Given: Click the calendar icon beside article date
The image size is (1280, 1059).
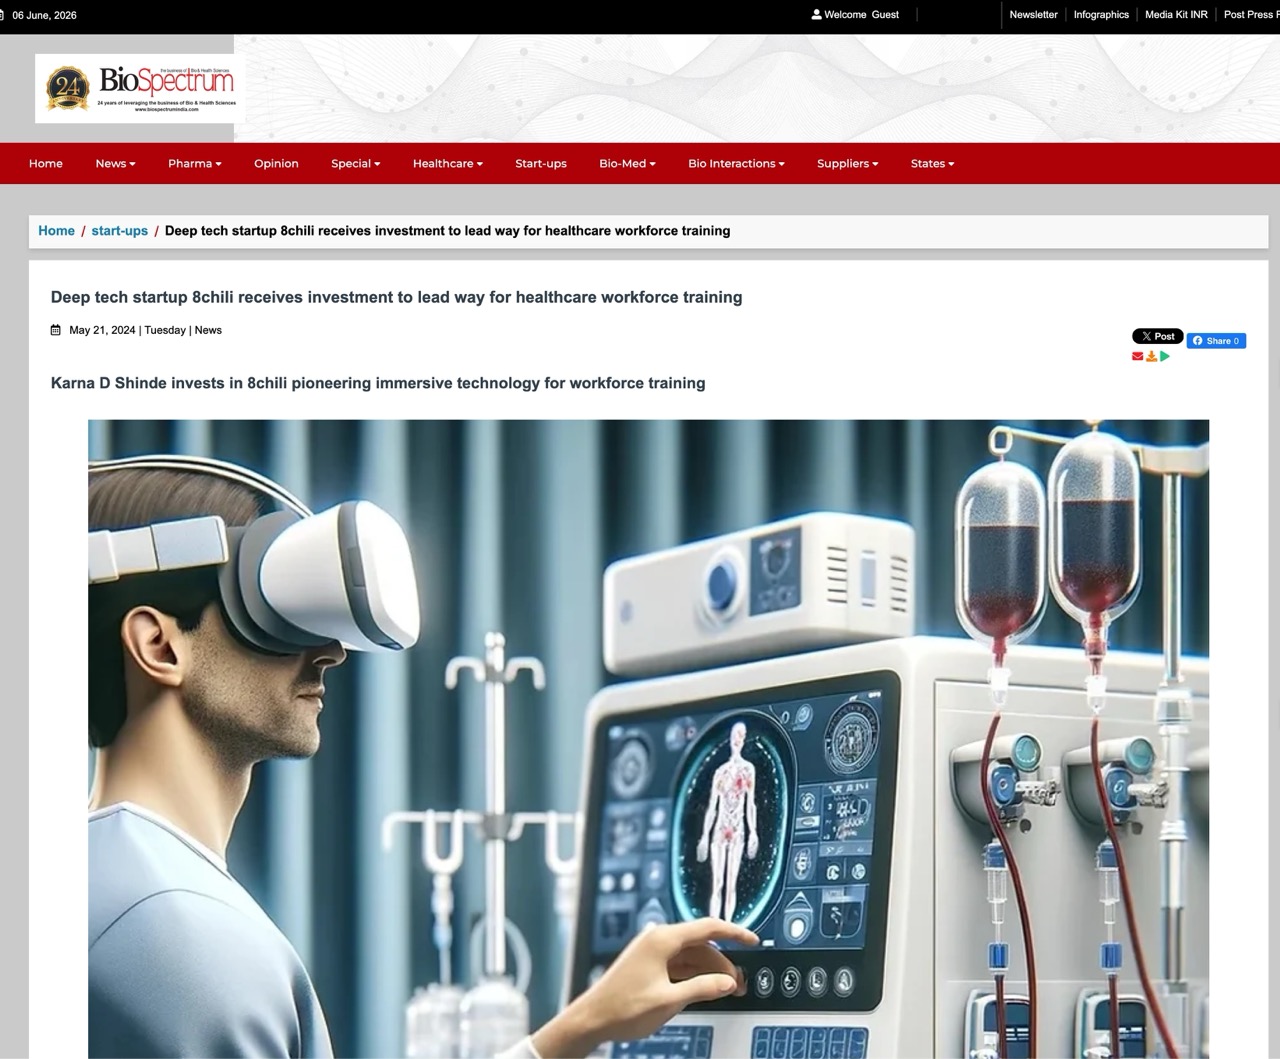Looking at the screenshot, I should point(56,330).
